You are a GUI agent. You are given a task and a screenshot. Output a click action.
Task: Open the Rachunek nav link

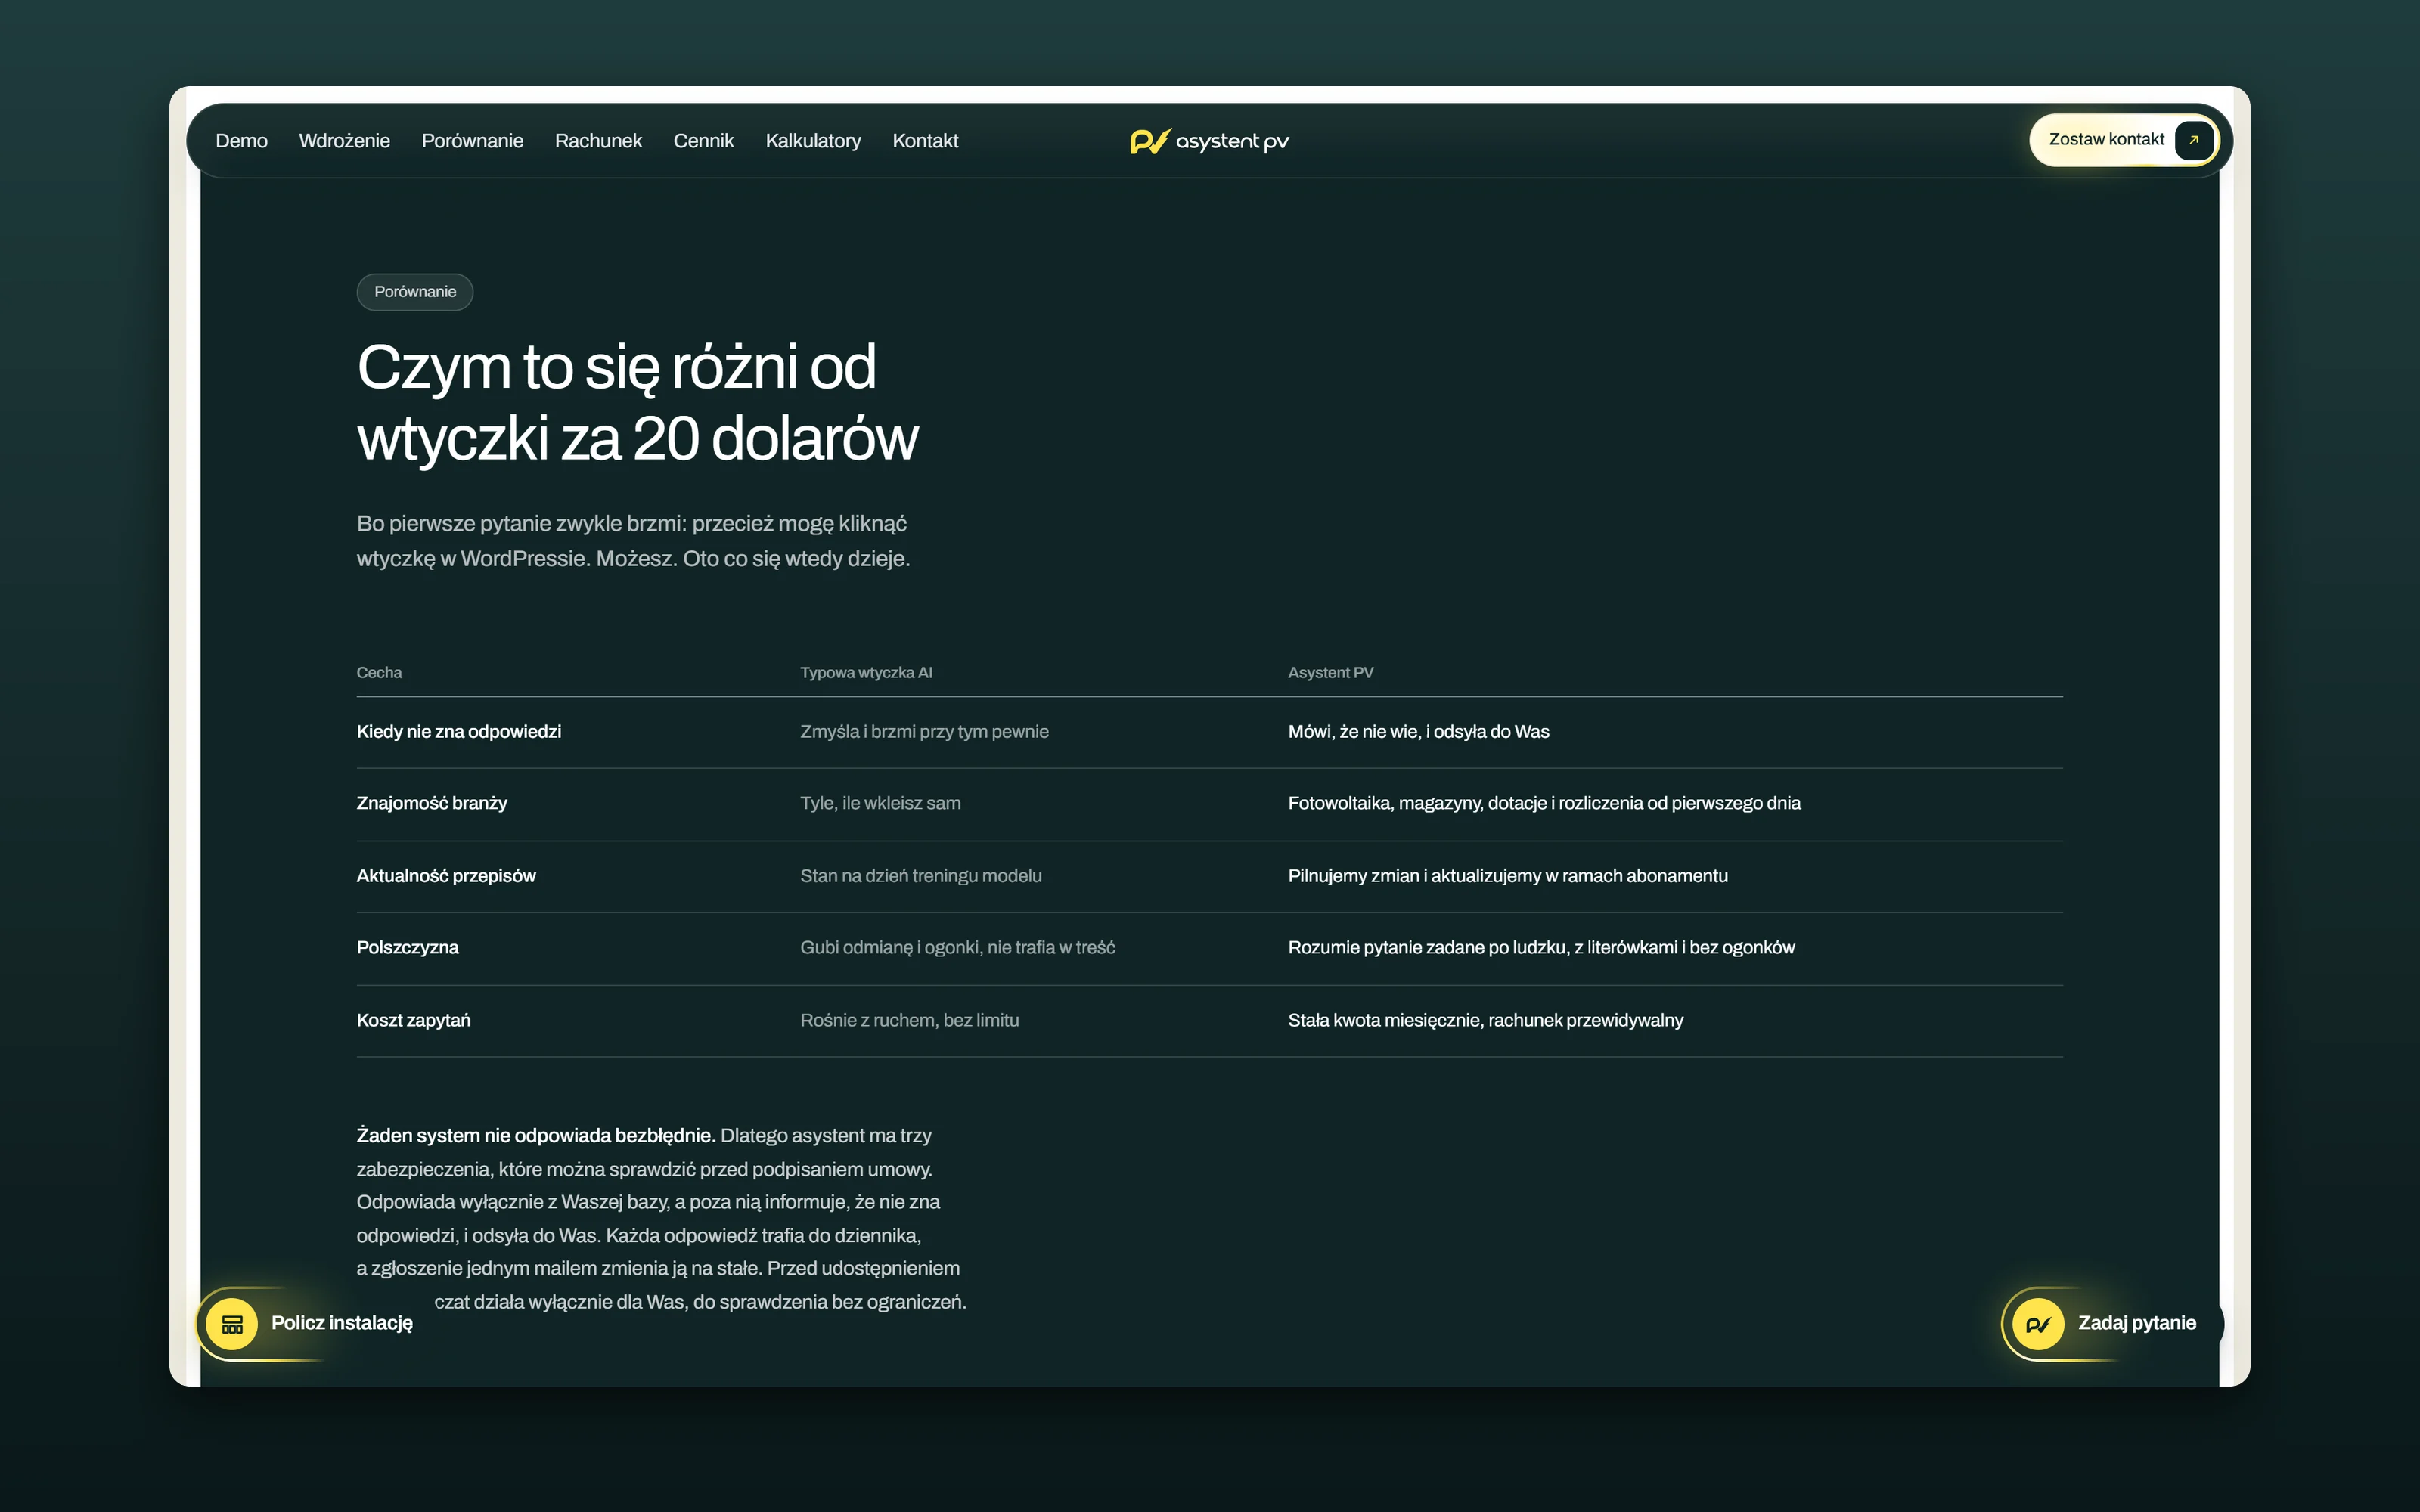pyautogui.click(x=598, y=141)
